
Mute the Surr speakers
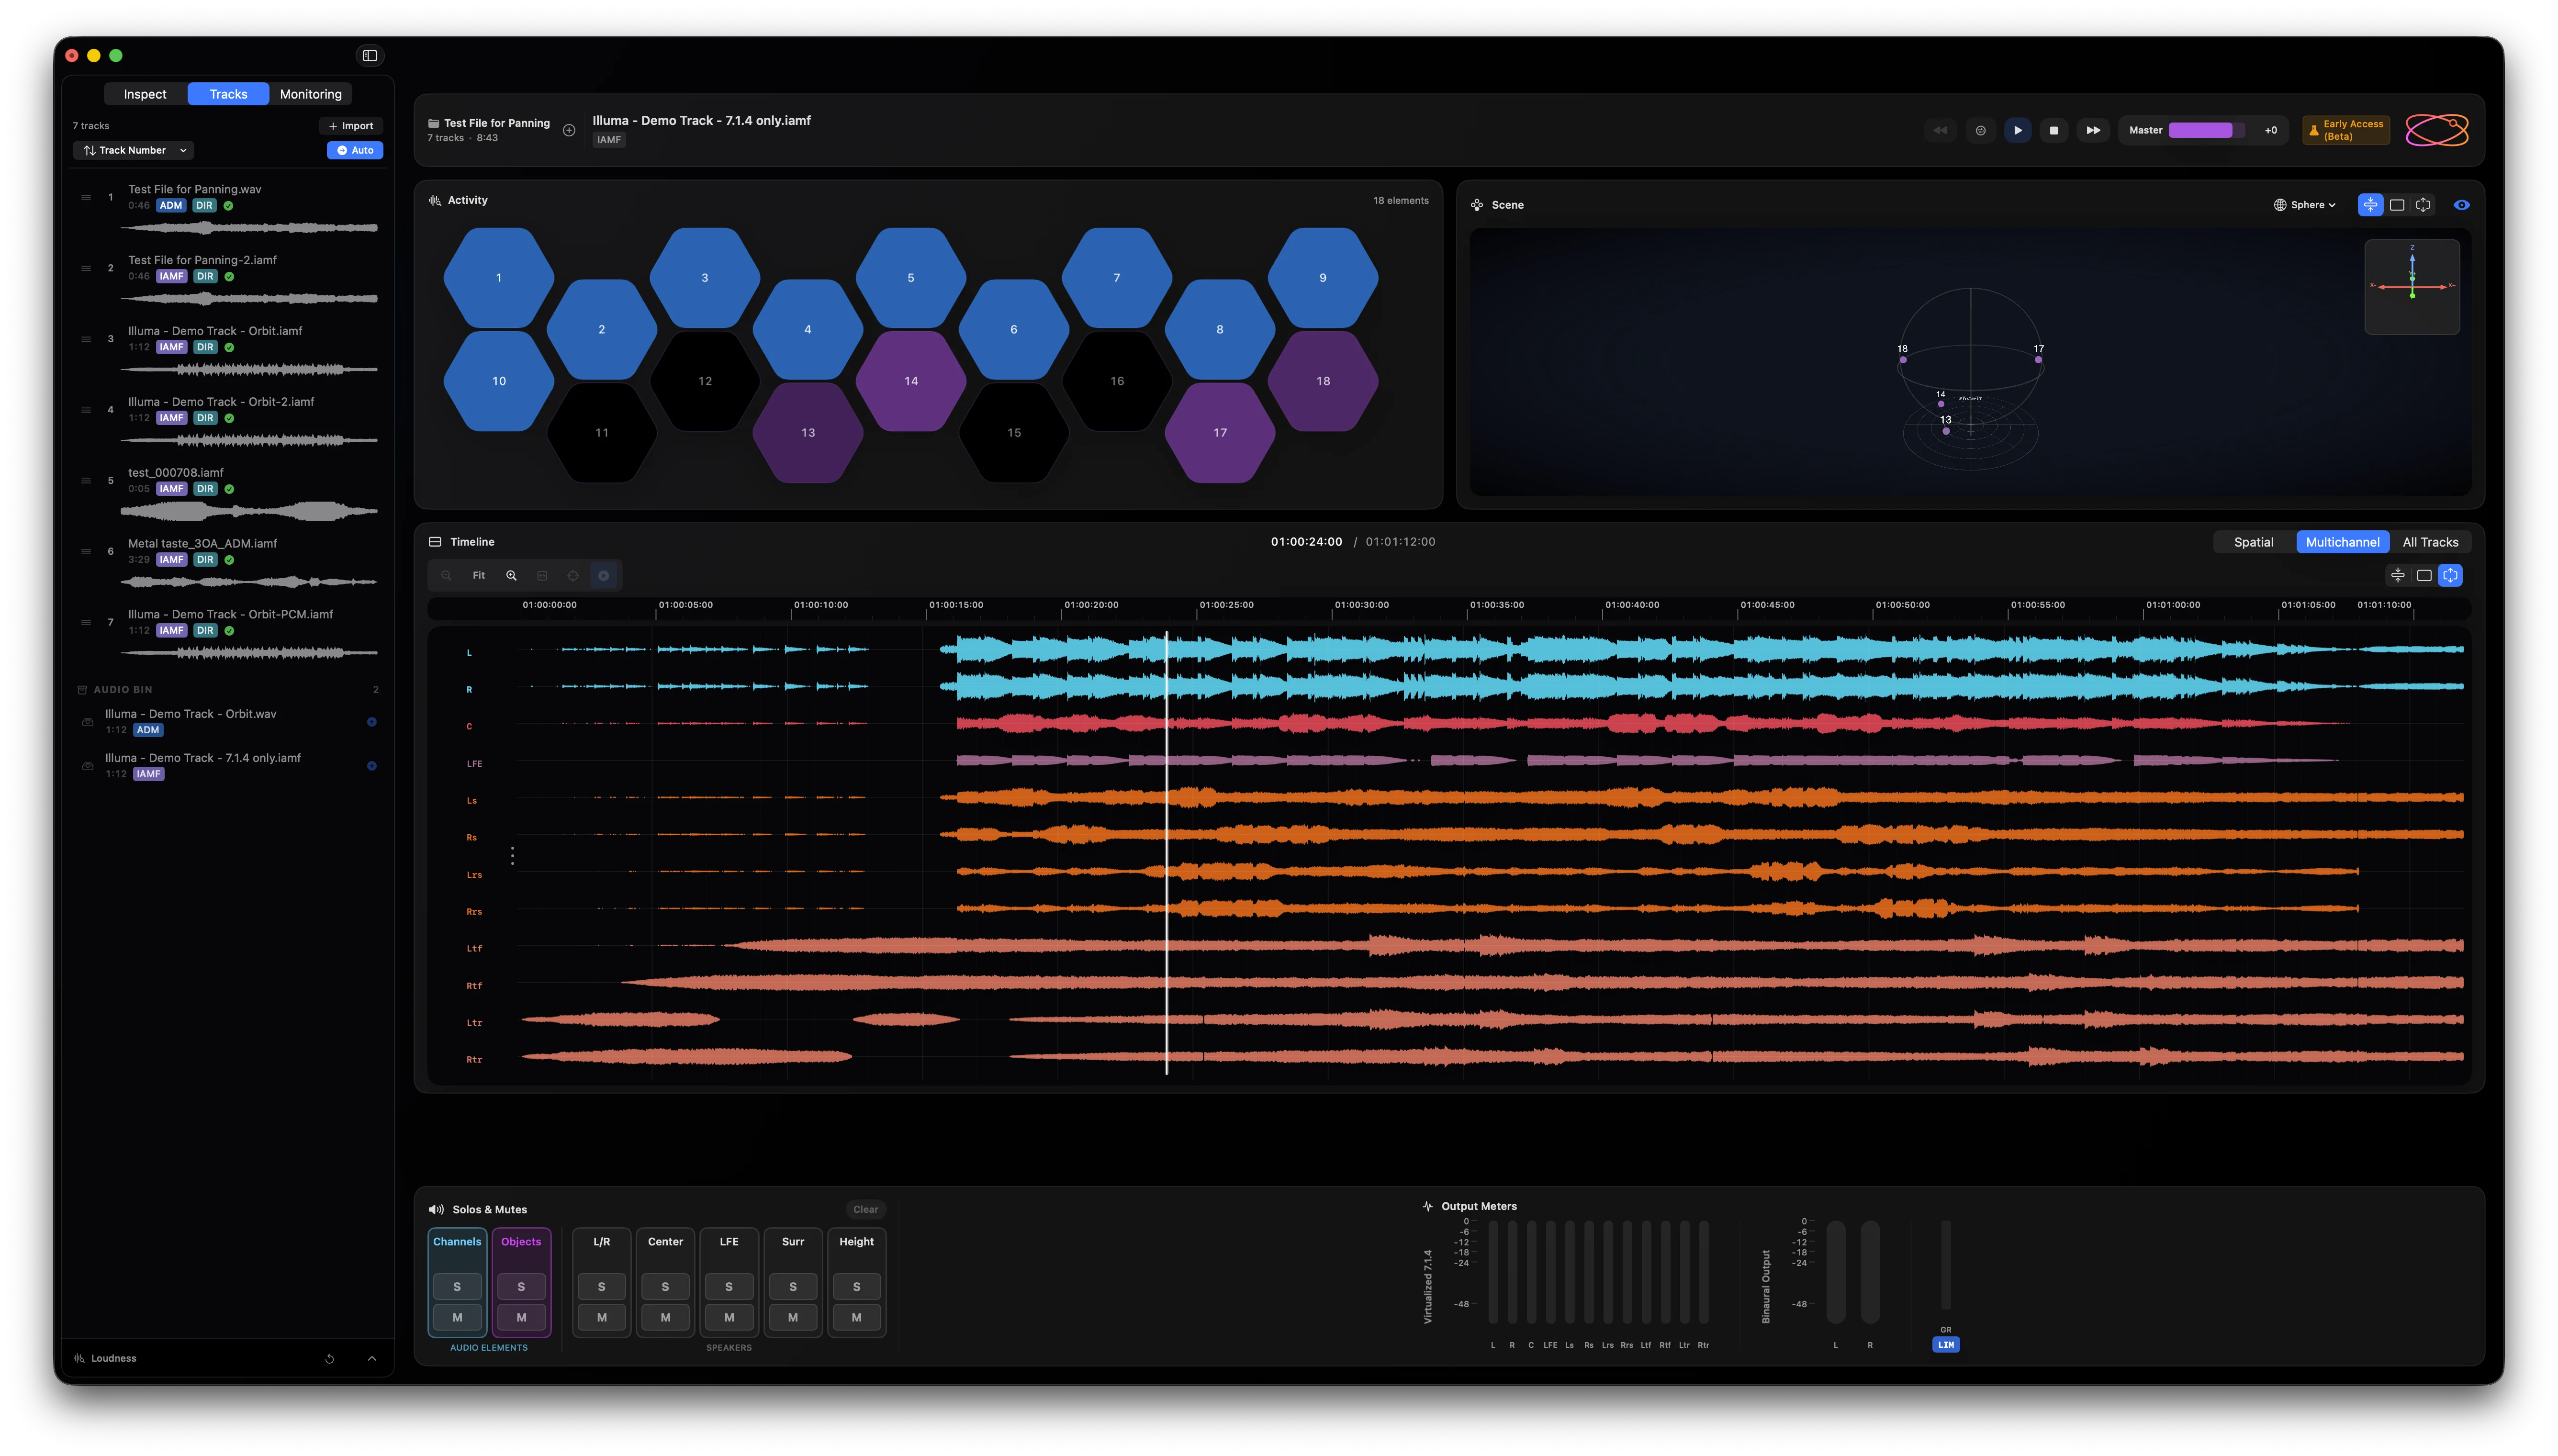click(x=793, y=1317)
